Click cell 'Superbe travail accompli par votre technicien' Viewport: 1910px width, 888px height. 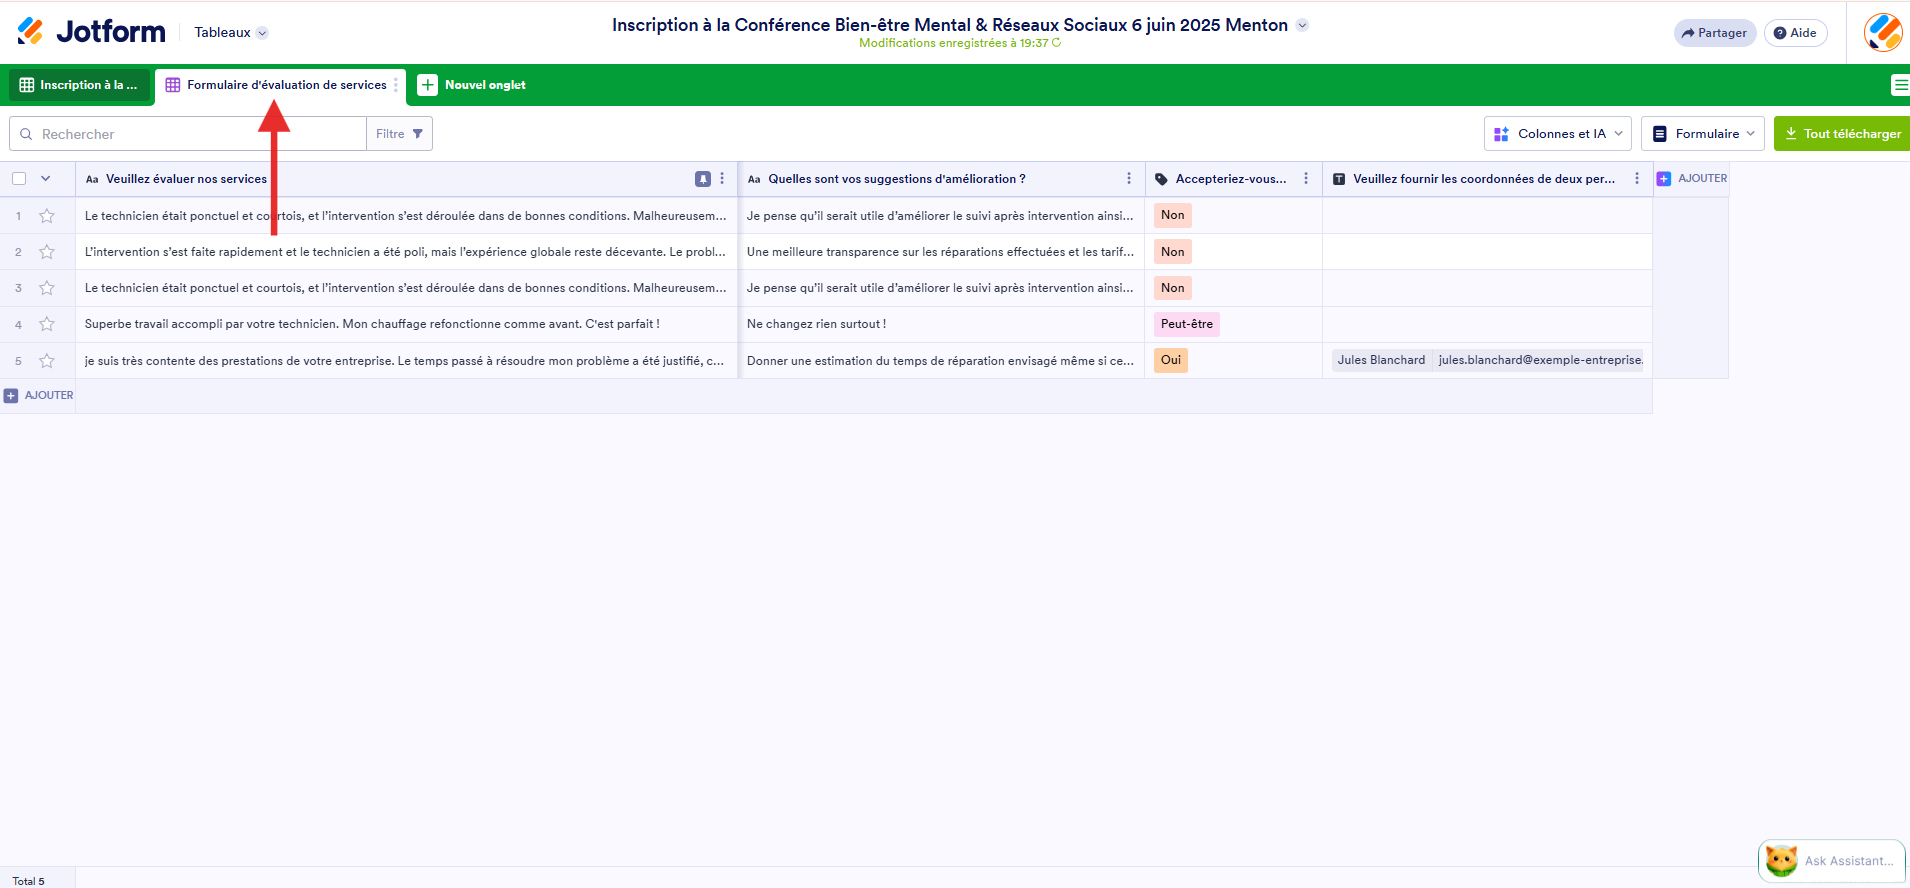click(406, 324)
